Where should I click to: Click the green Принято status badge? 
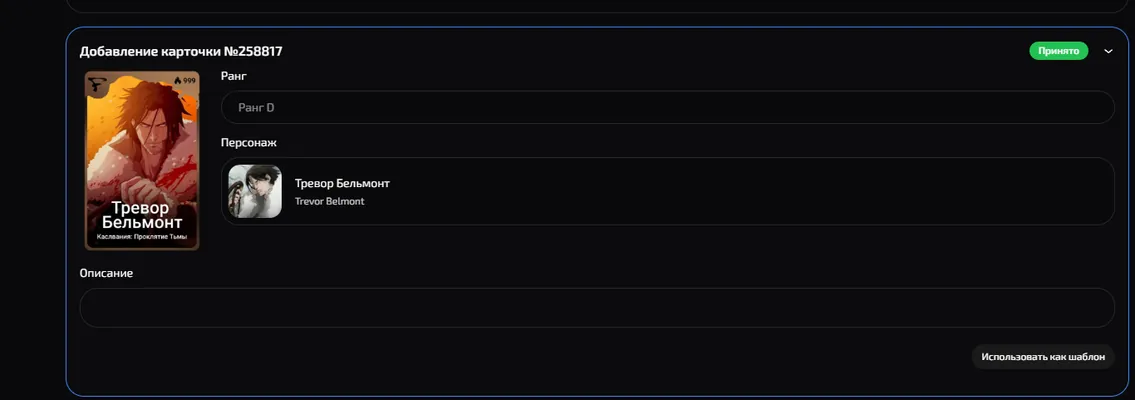pos(1058,51)
